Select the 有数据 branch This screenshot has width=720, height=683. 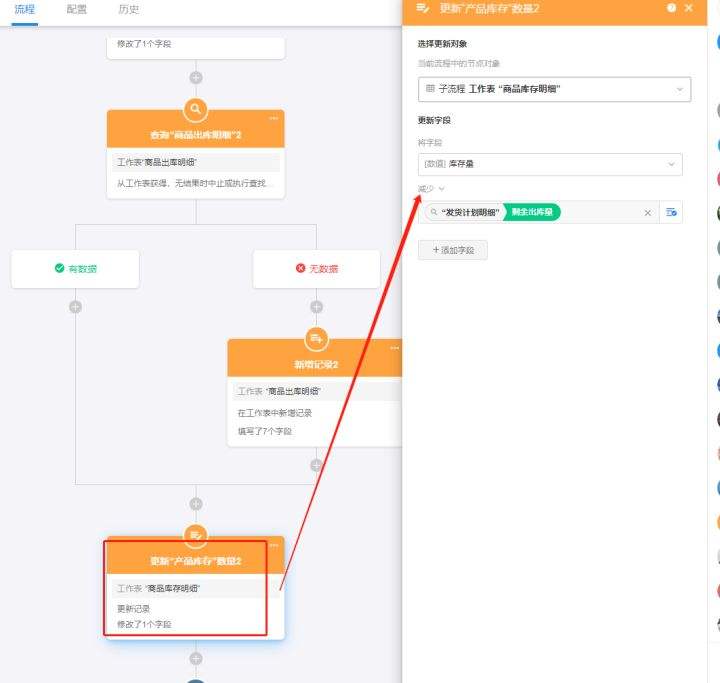(75, 269)
